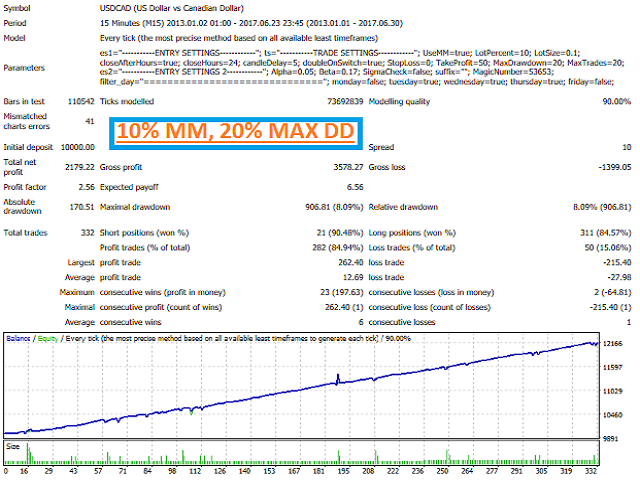Select consecutive losses value '2 (-64.81)'
This screenshot has height=480, width=640.
coord(612,292)
